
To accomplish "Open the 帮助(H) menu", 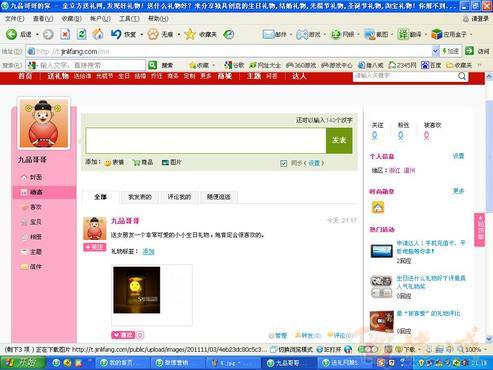I will tap(158, 19).
